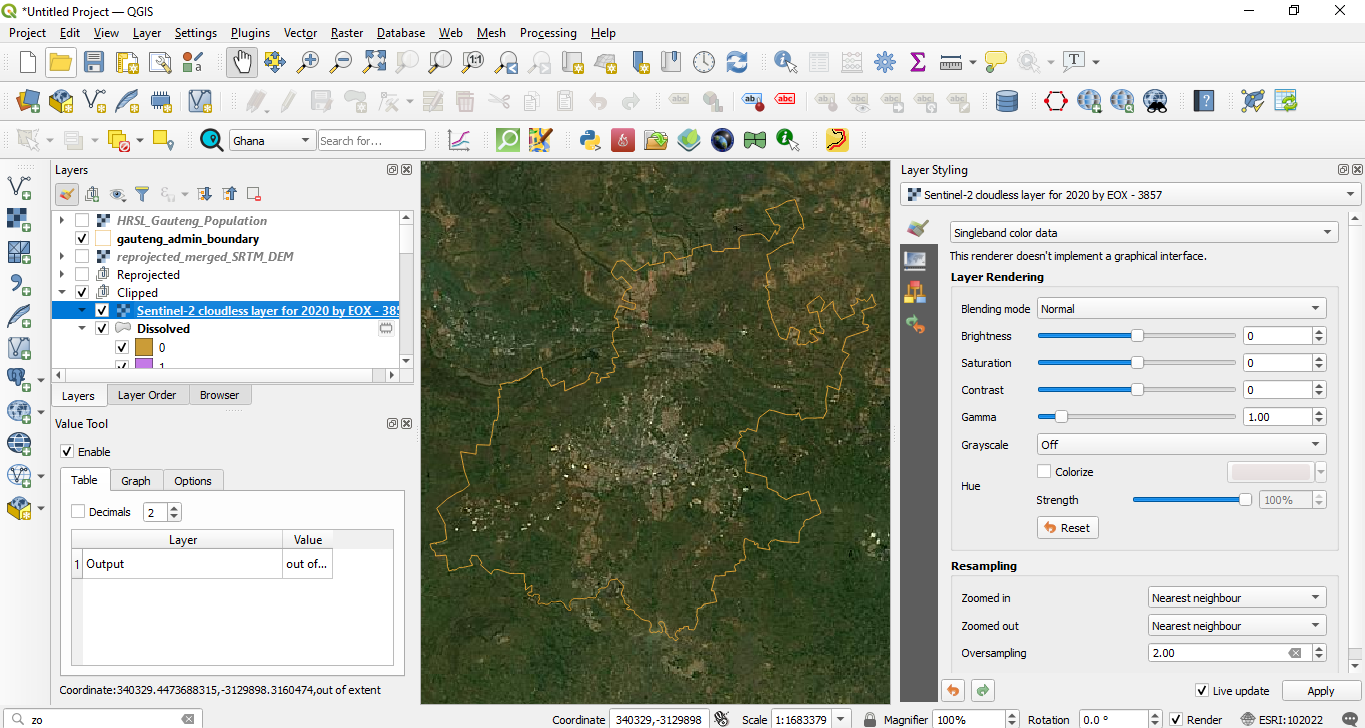Check the Reprojected group checkbox
The height and width of the screenshot is (728, 1365).
tap(82, 274)
